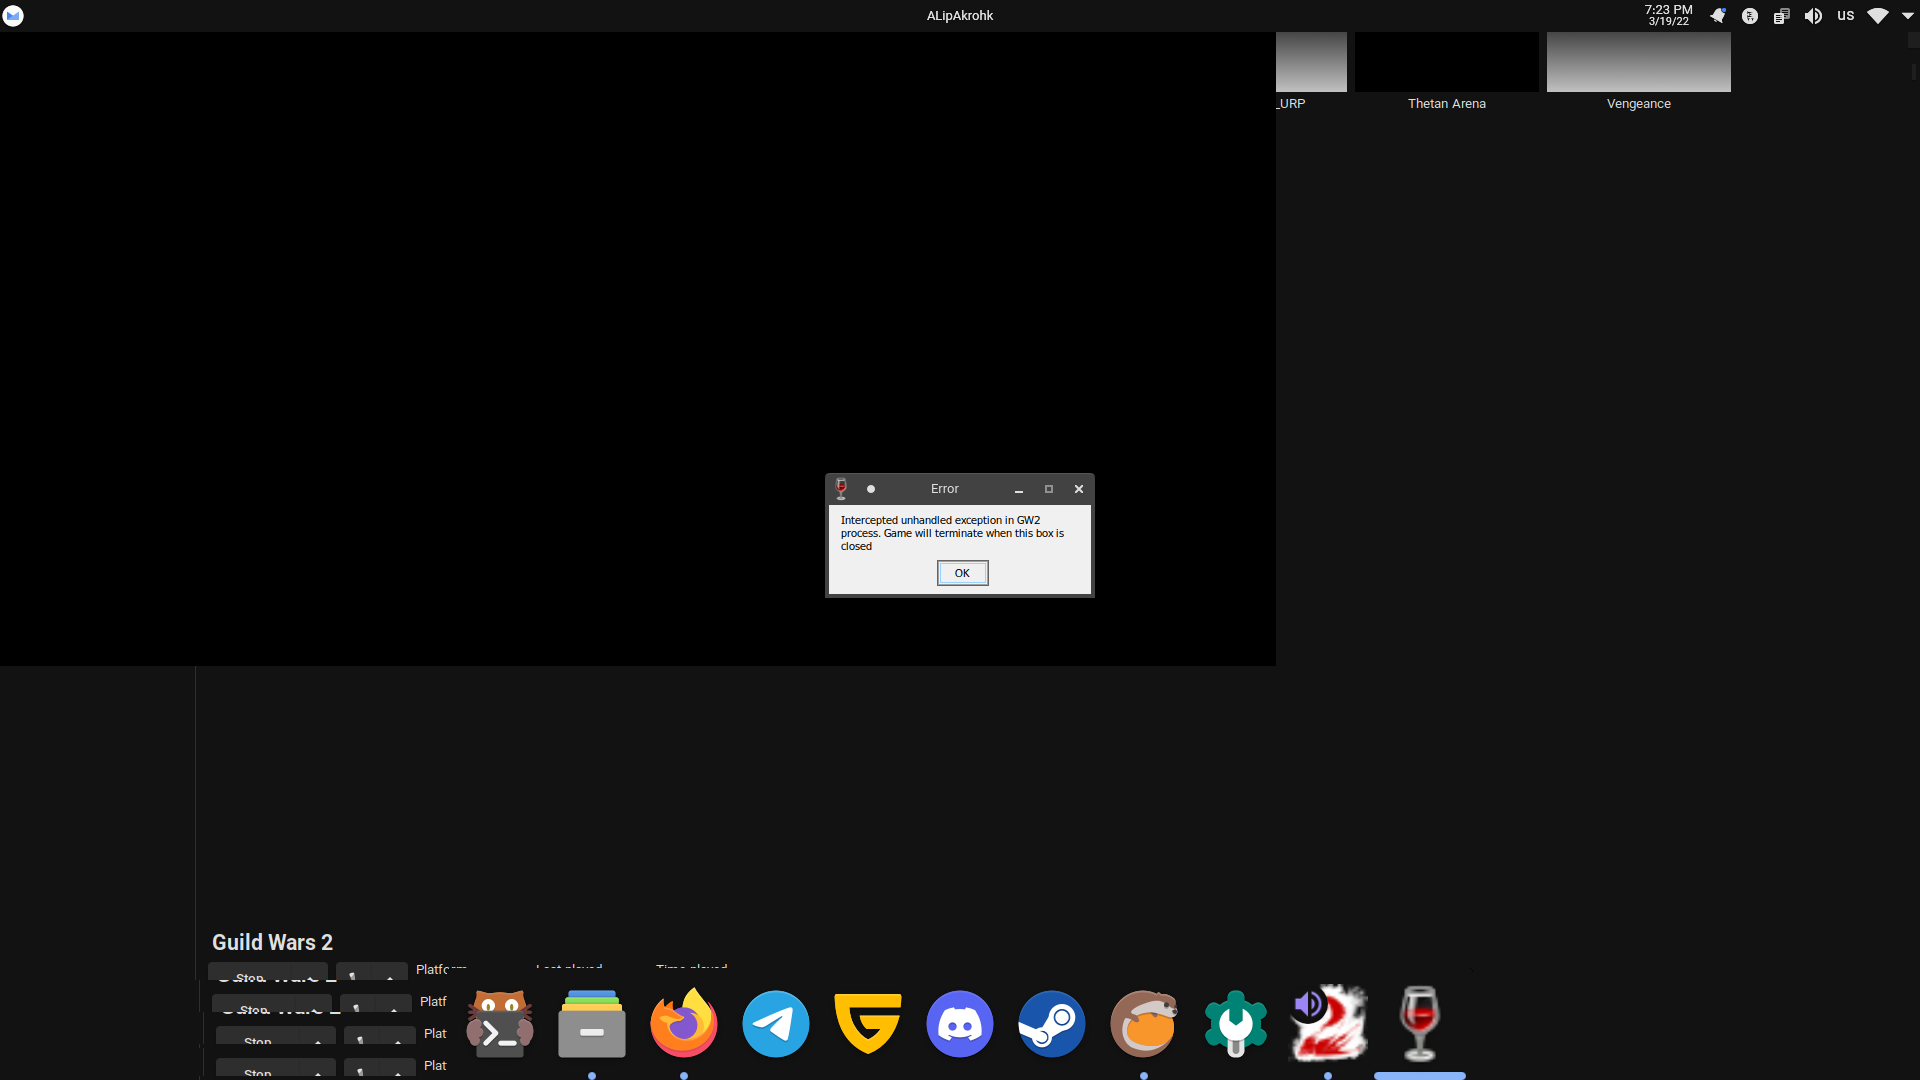Open the notifications bell in the top panel
Screen dimensions: 1920x1080
[x=1718, y=16]
